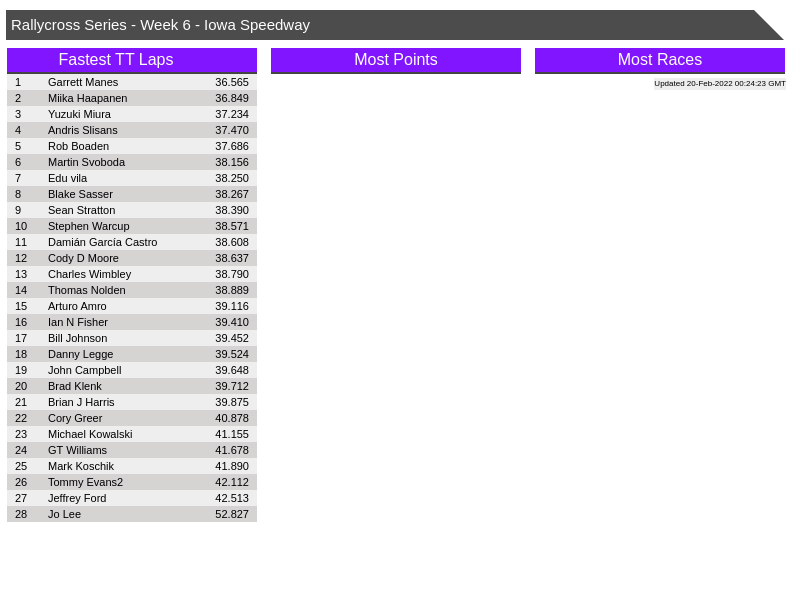Open Tommy Evans2 driver entry
Image resolution: width=800 pixels, height=600 pixels.
85,482
